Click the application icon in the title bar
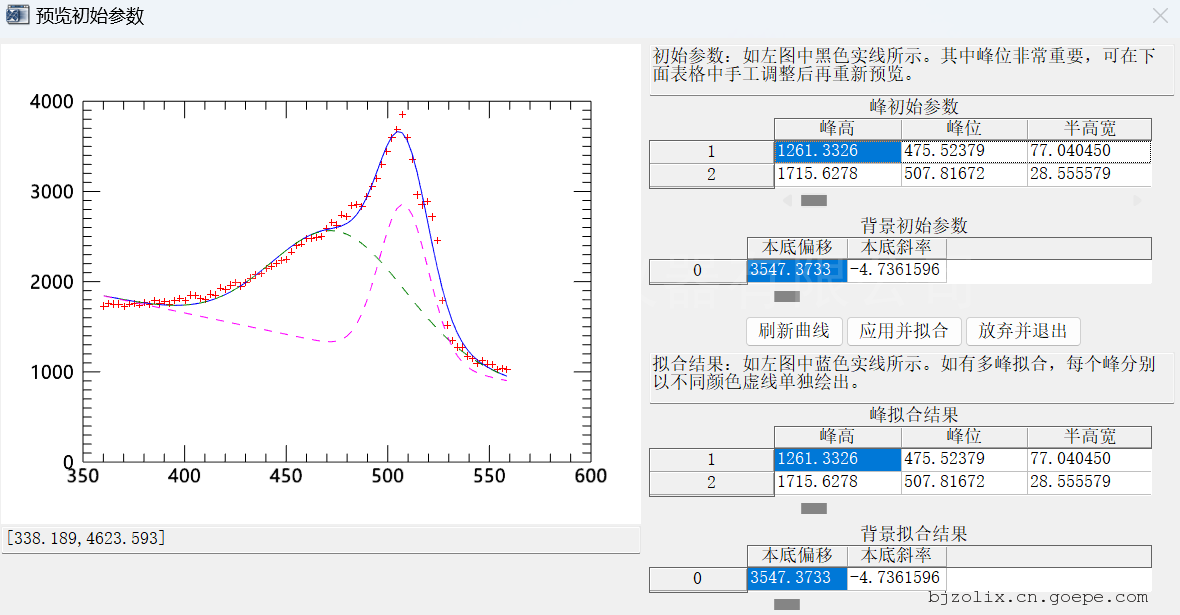The height and width of the screenshot is (615, 1180). [x=17, y=16]
